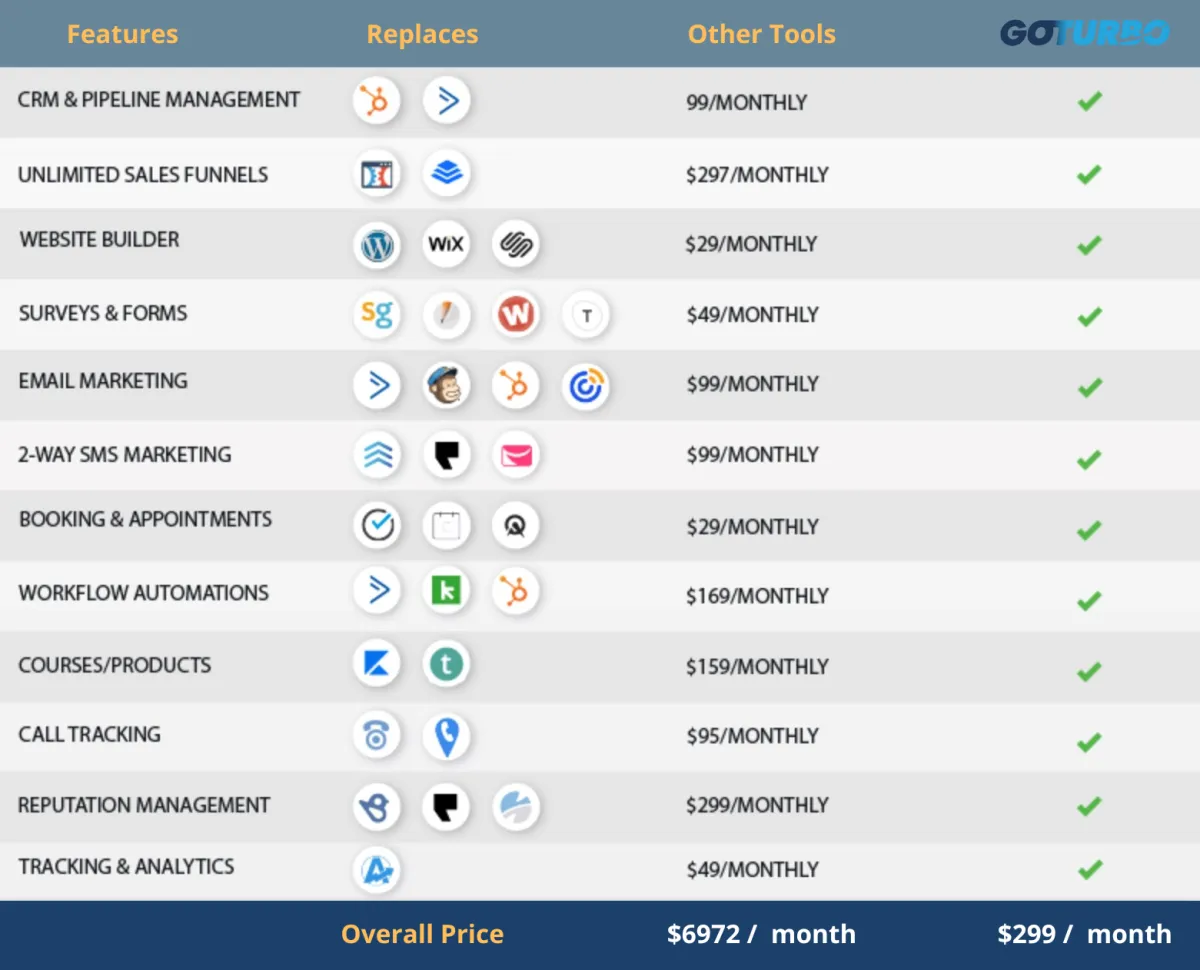Image resolution: width=1200 pixels, height=970 pixels.
Task: Click the blue stacked-layers logo in Sales Funnels row
Action: [446, 174]
